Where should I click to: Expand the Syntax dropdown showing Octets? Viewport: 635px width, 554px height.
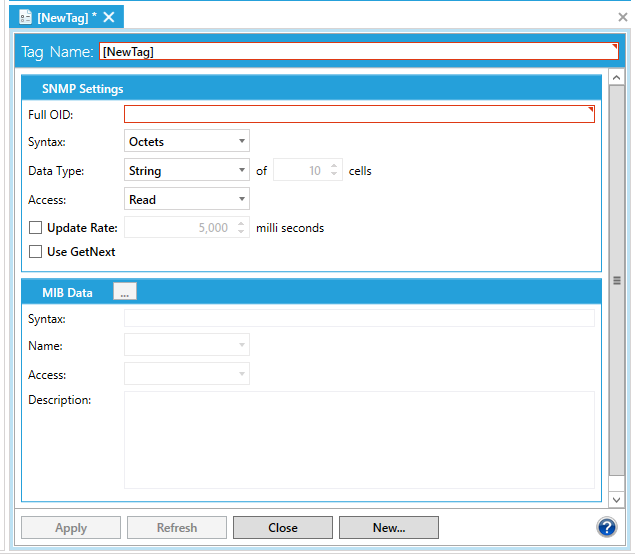tap(187, 142)
